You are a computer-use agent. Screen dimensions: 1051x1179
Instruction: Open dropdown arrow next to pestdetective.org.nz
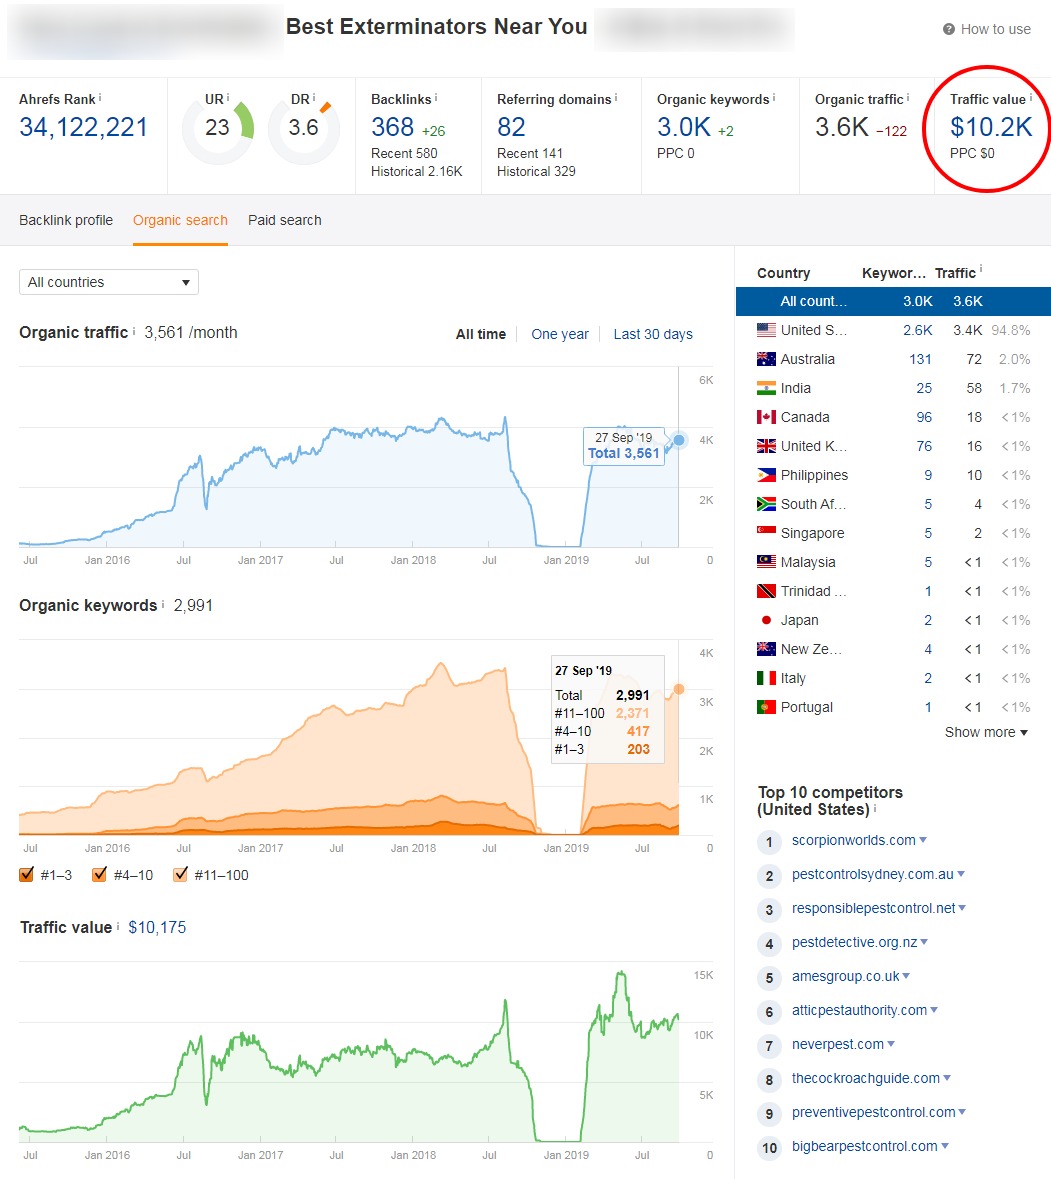tap(924, 941)
